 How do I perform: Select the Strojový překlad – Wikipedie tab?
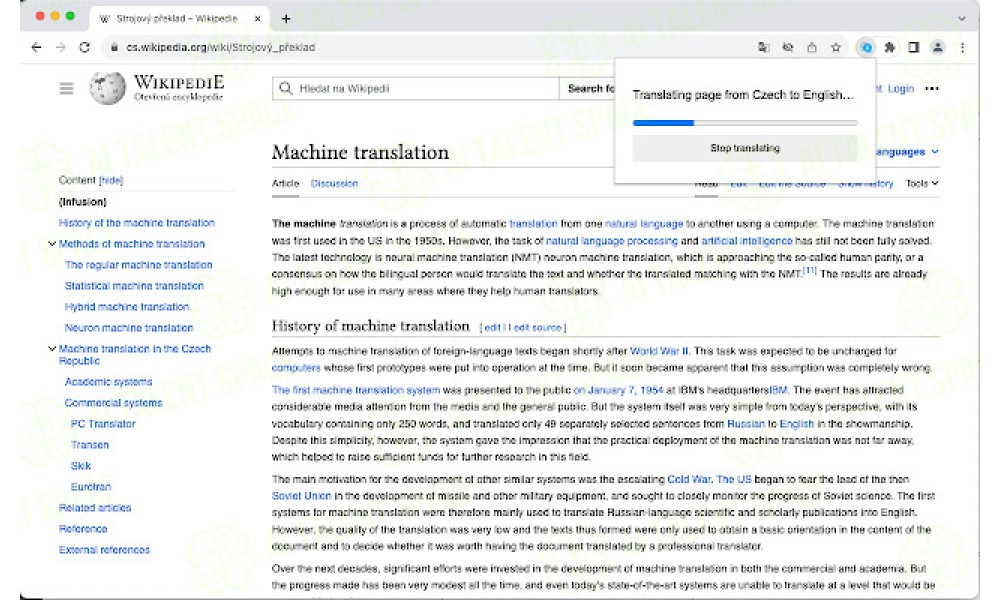coord(180,18)
